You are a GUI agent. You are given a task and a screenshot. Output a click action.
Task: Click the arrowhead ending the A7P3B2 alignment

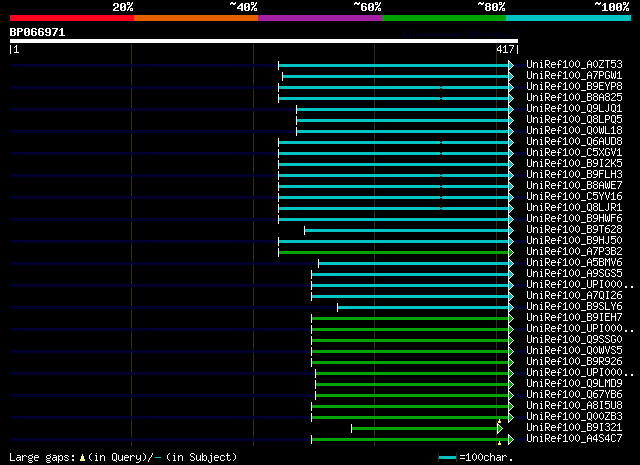(511, 253)
